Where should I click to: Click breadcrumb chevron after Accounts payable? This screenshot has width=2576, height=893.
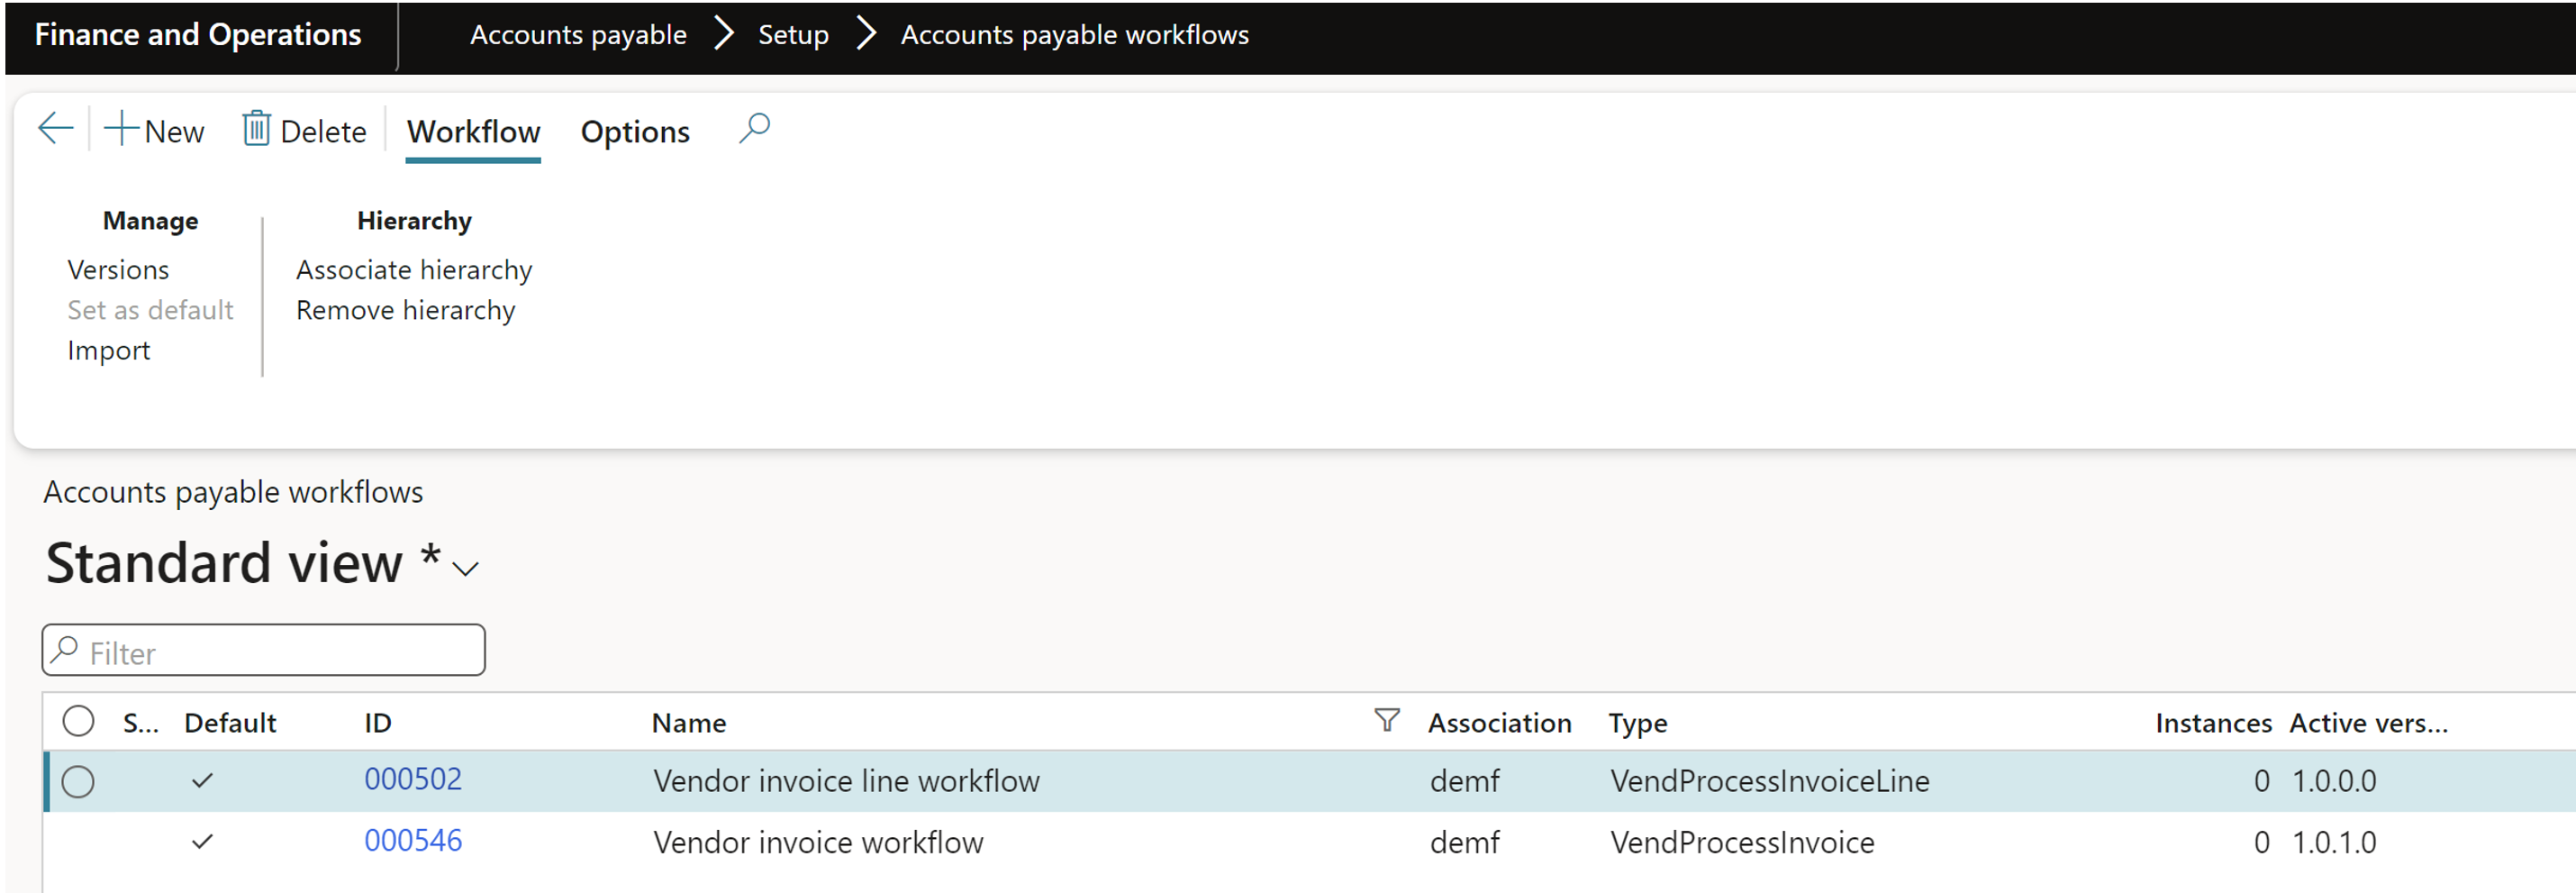724,34
